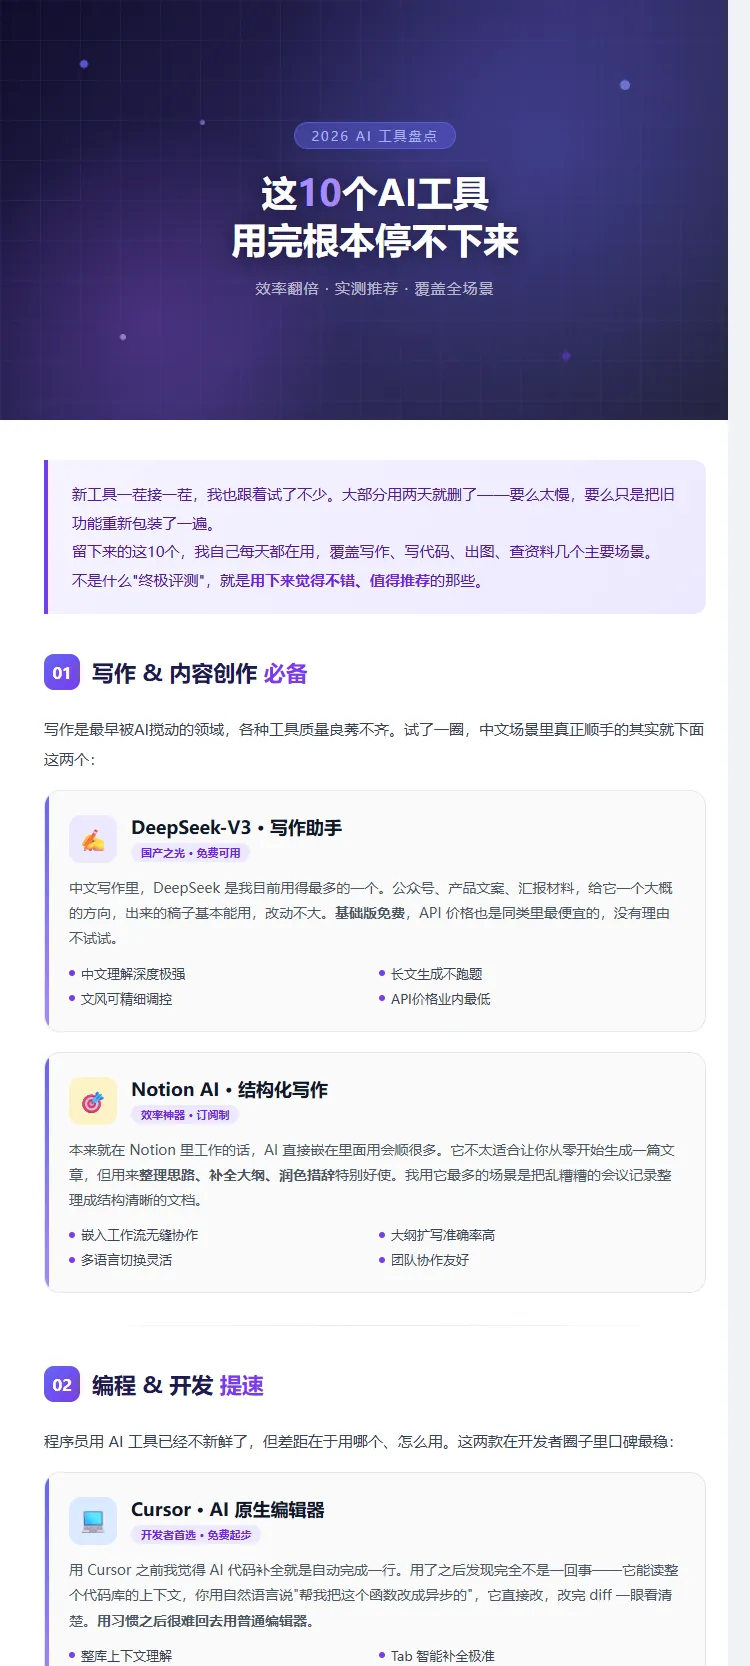
Task: Click the bullet "整库上下文理解"
Action: [x=127, y=1656]
